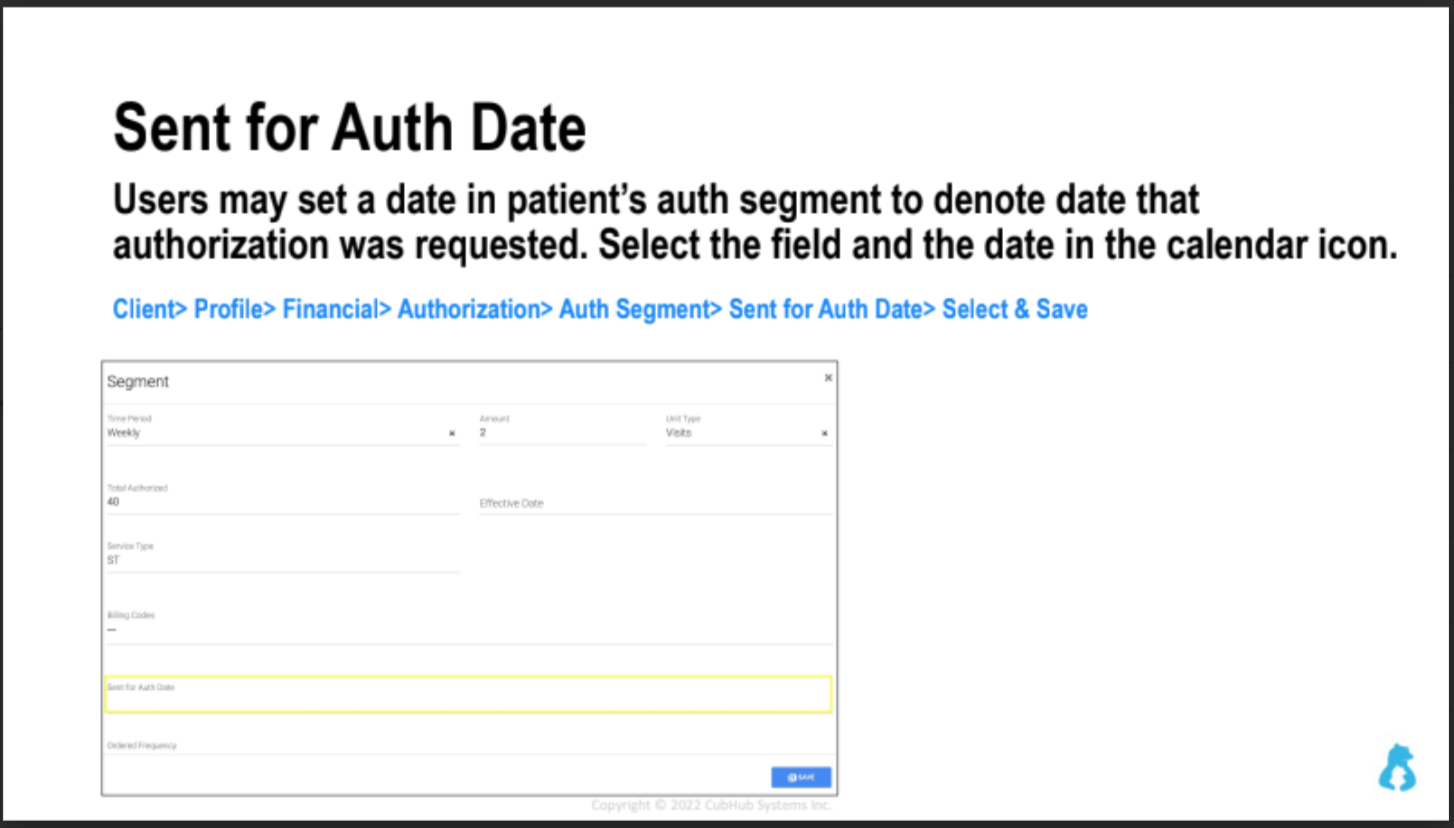Image resolution: width=1454 pixels, height=828 pixels.
Task: Select the Total Authorized field with 40
Action: [x=283, y=497]
